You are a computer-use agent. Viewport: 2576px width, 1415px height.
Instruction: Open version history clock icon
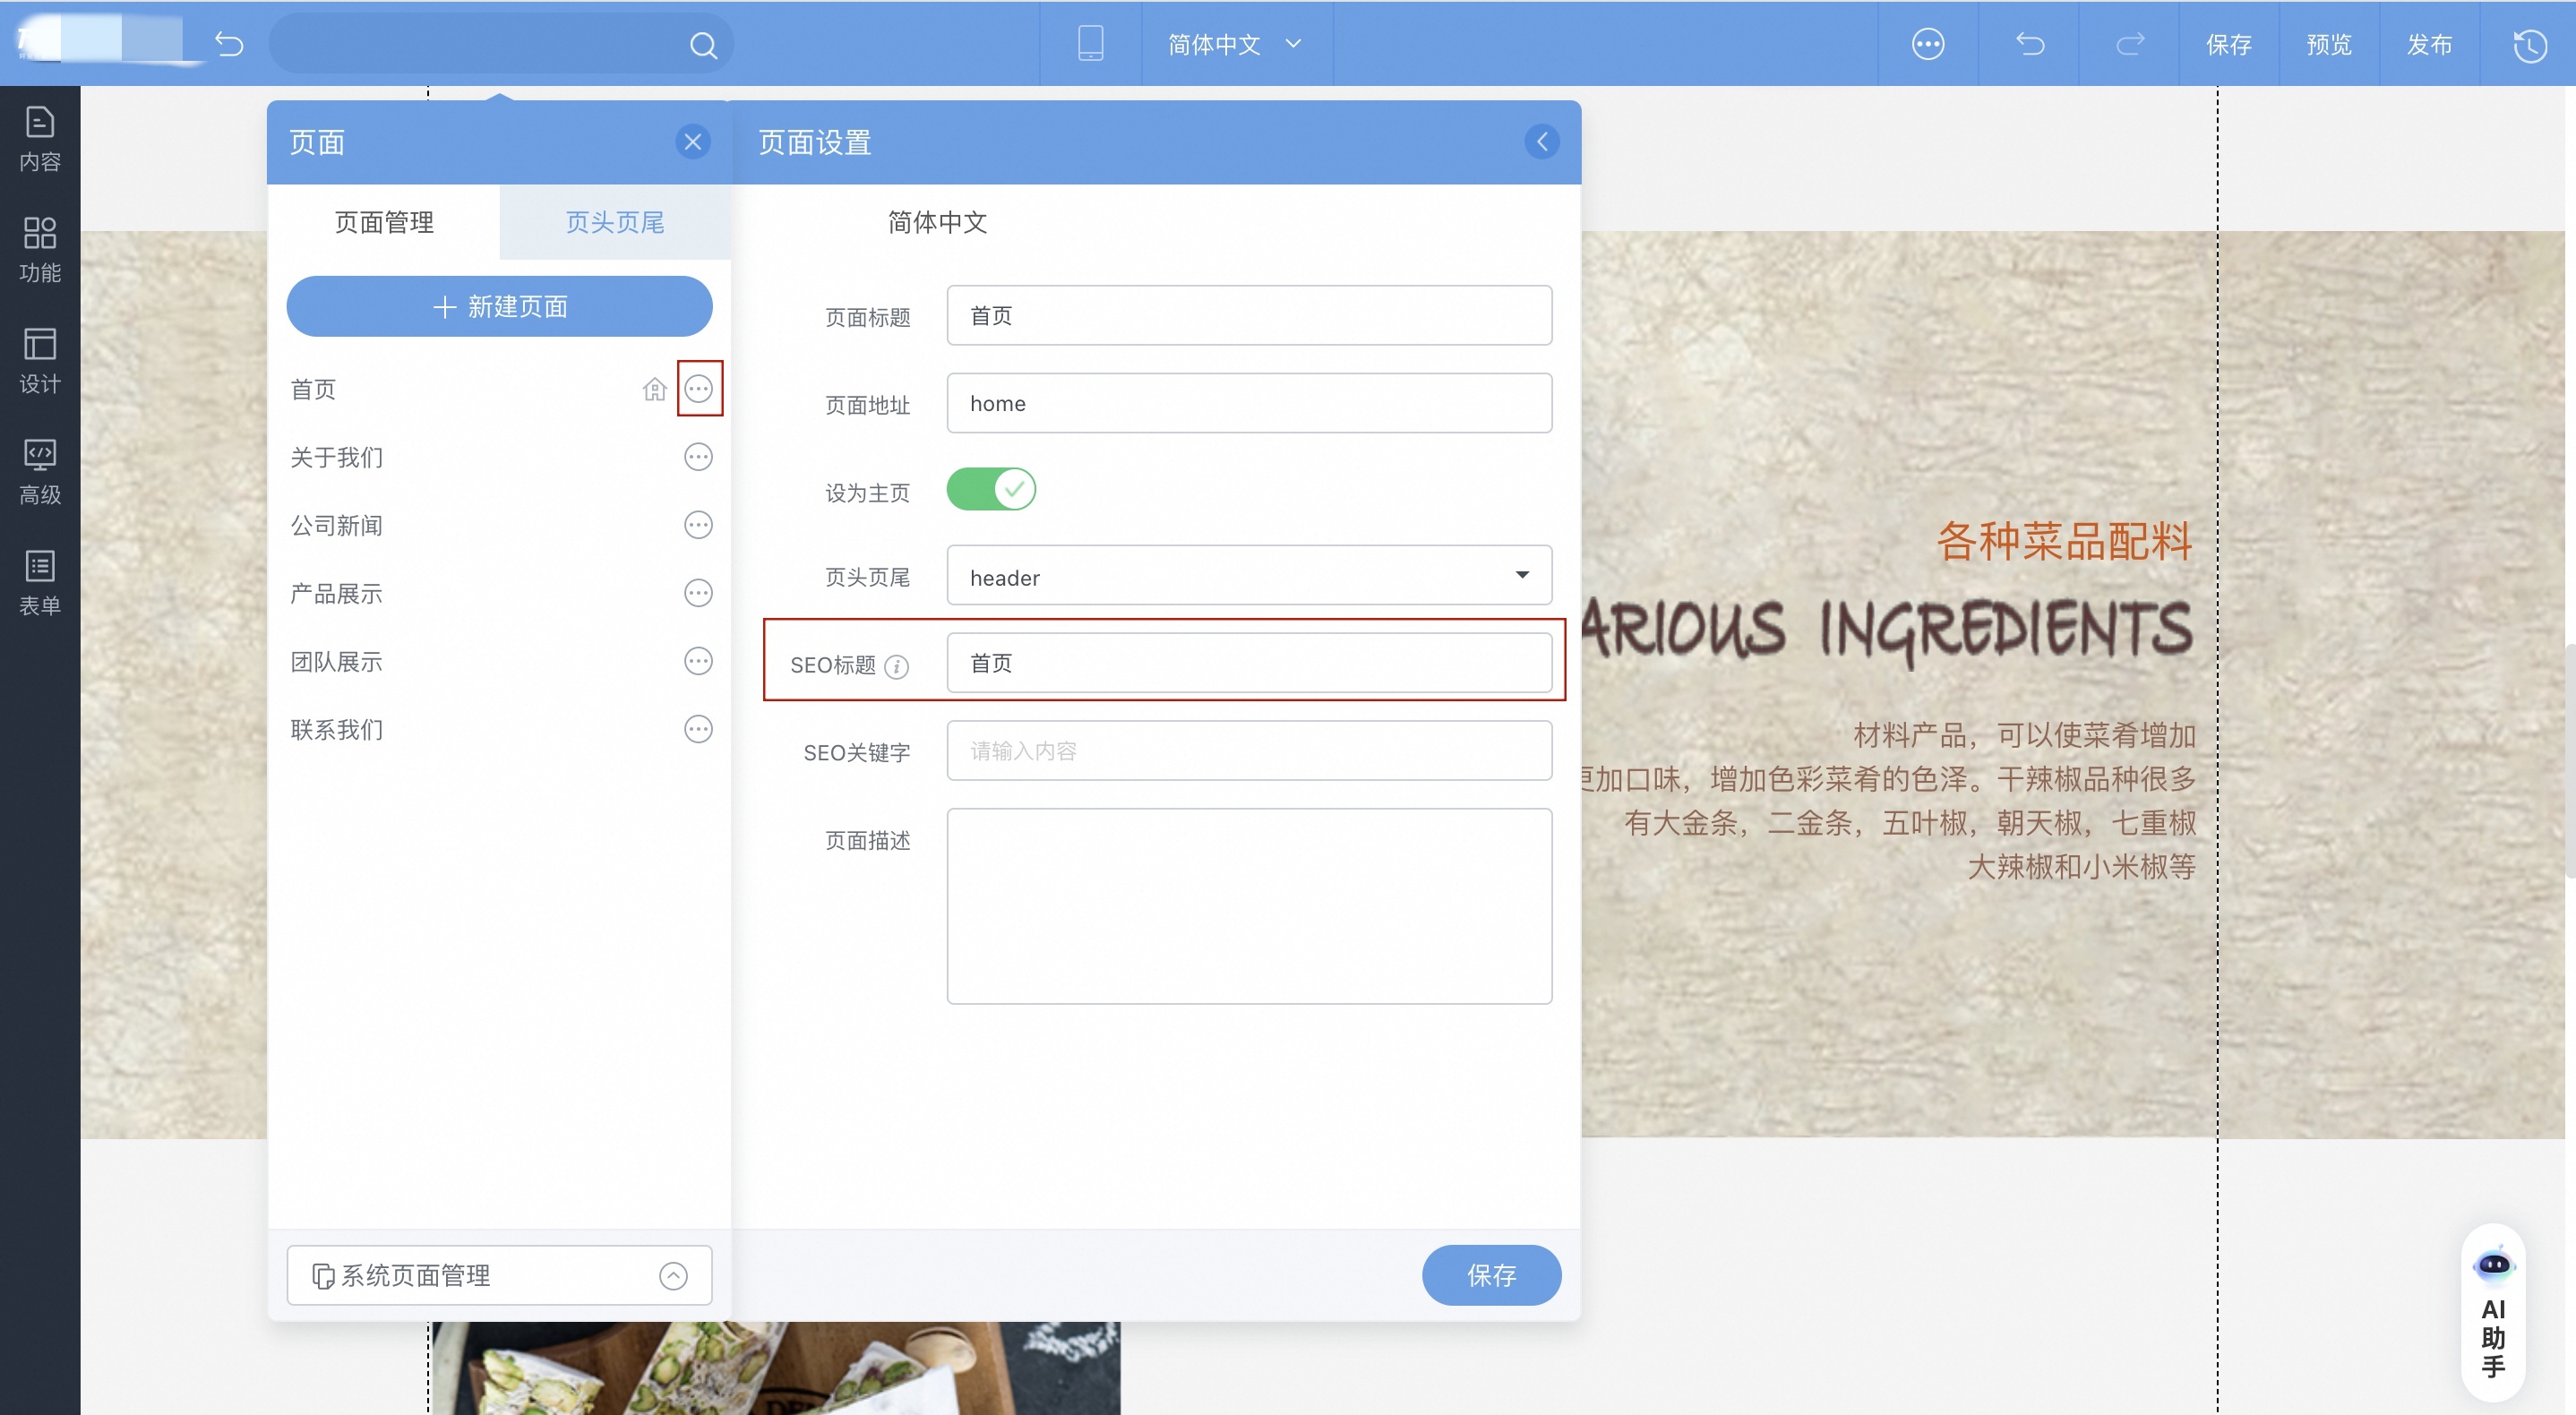click(x=2529, y=45)
